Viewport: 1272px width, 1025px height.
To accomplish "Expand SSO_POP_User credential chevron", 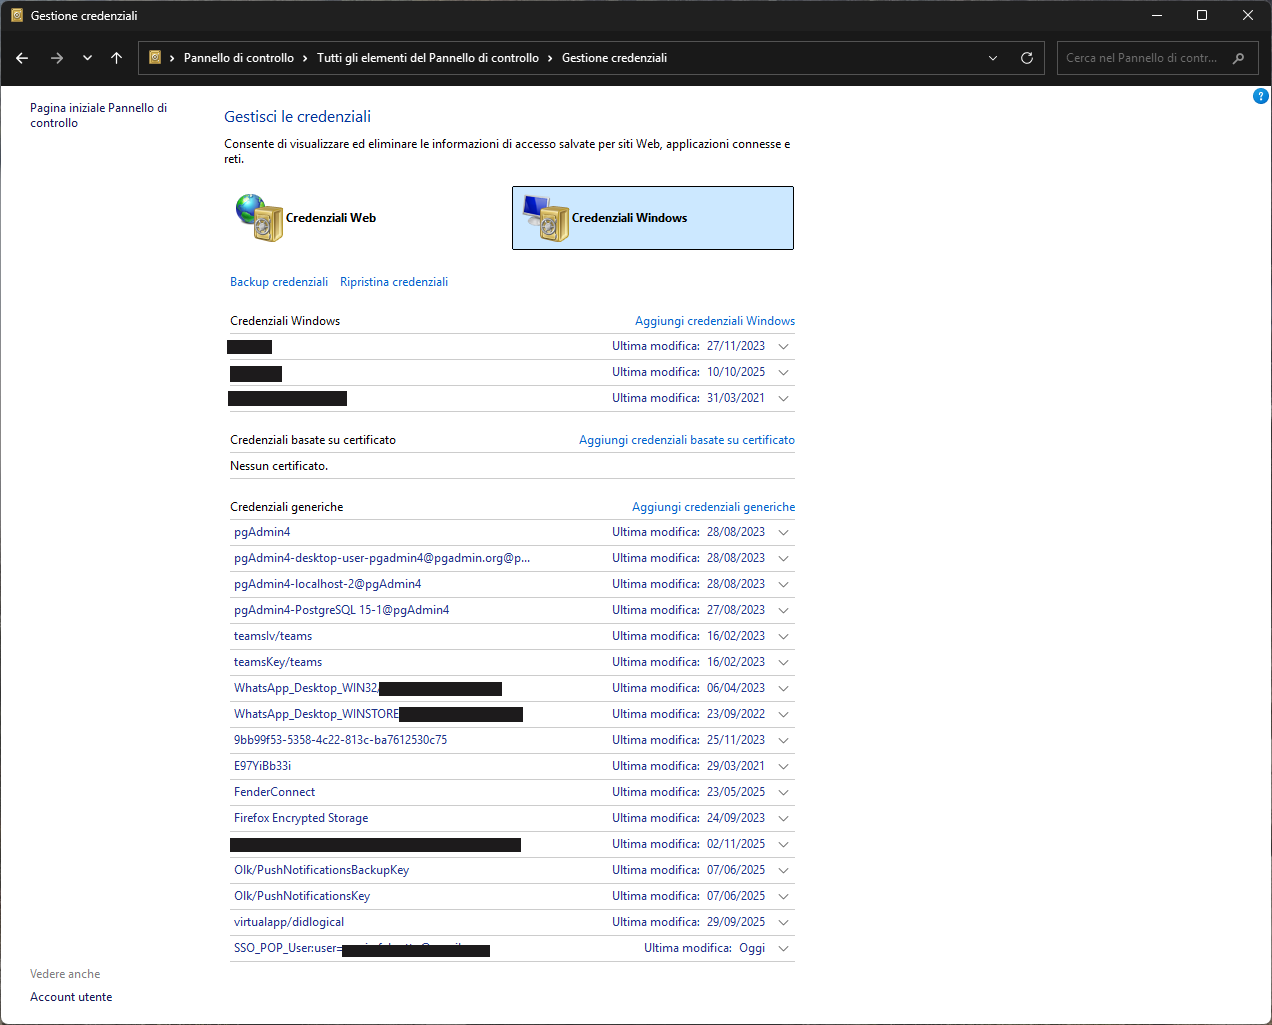I will point(783,948).
